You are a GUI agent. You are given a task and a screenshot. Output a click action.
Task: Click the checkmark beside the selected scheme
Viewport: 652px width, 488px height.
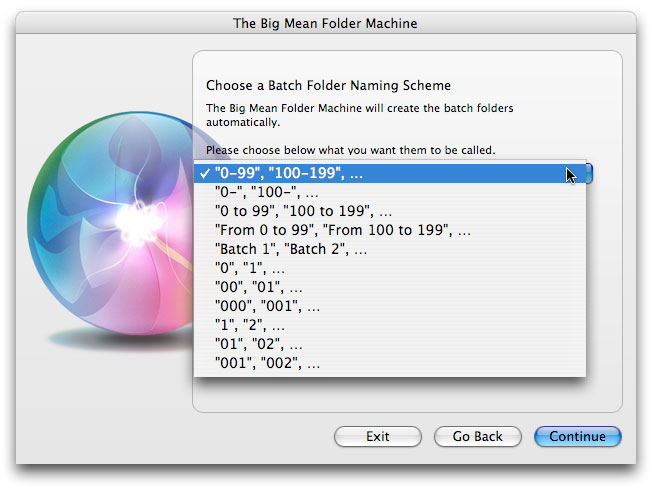(205, 173)
